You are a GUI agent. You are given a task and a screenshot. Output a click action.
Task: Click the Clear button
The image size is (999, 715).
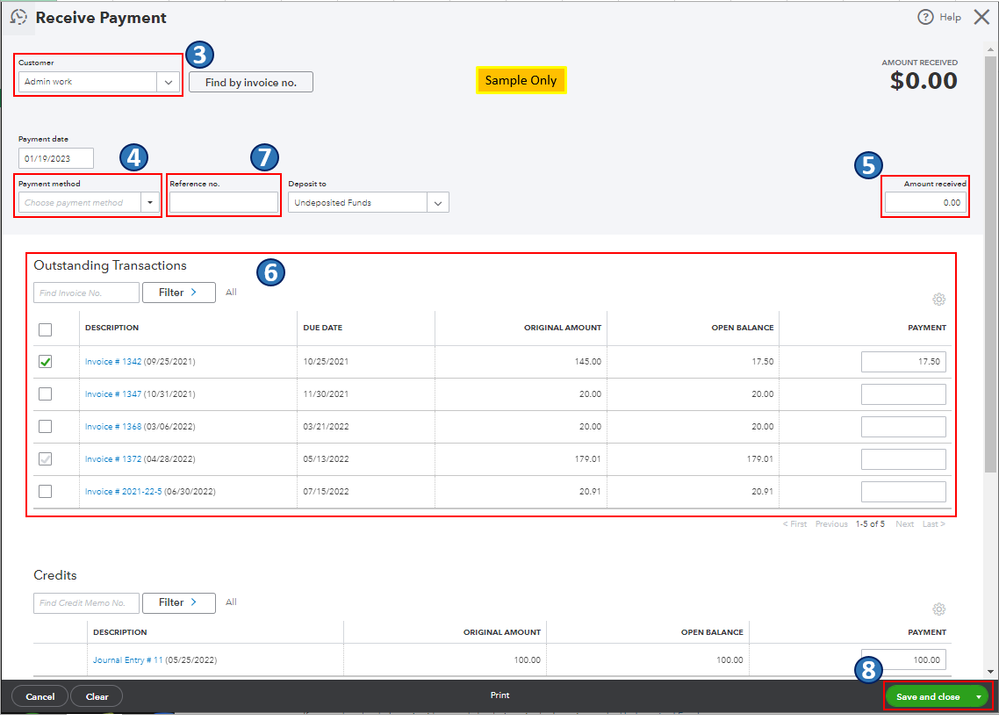tap(97, 697)
